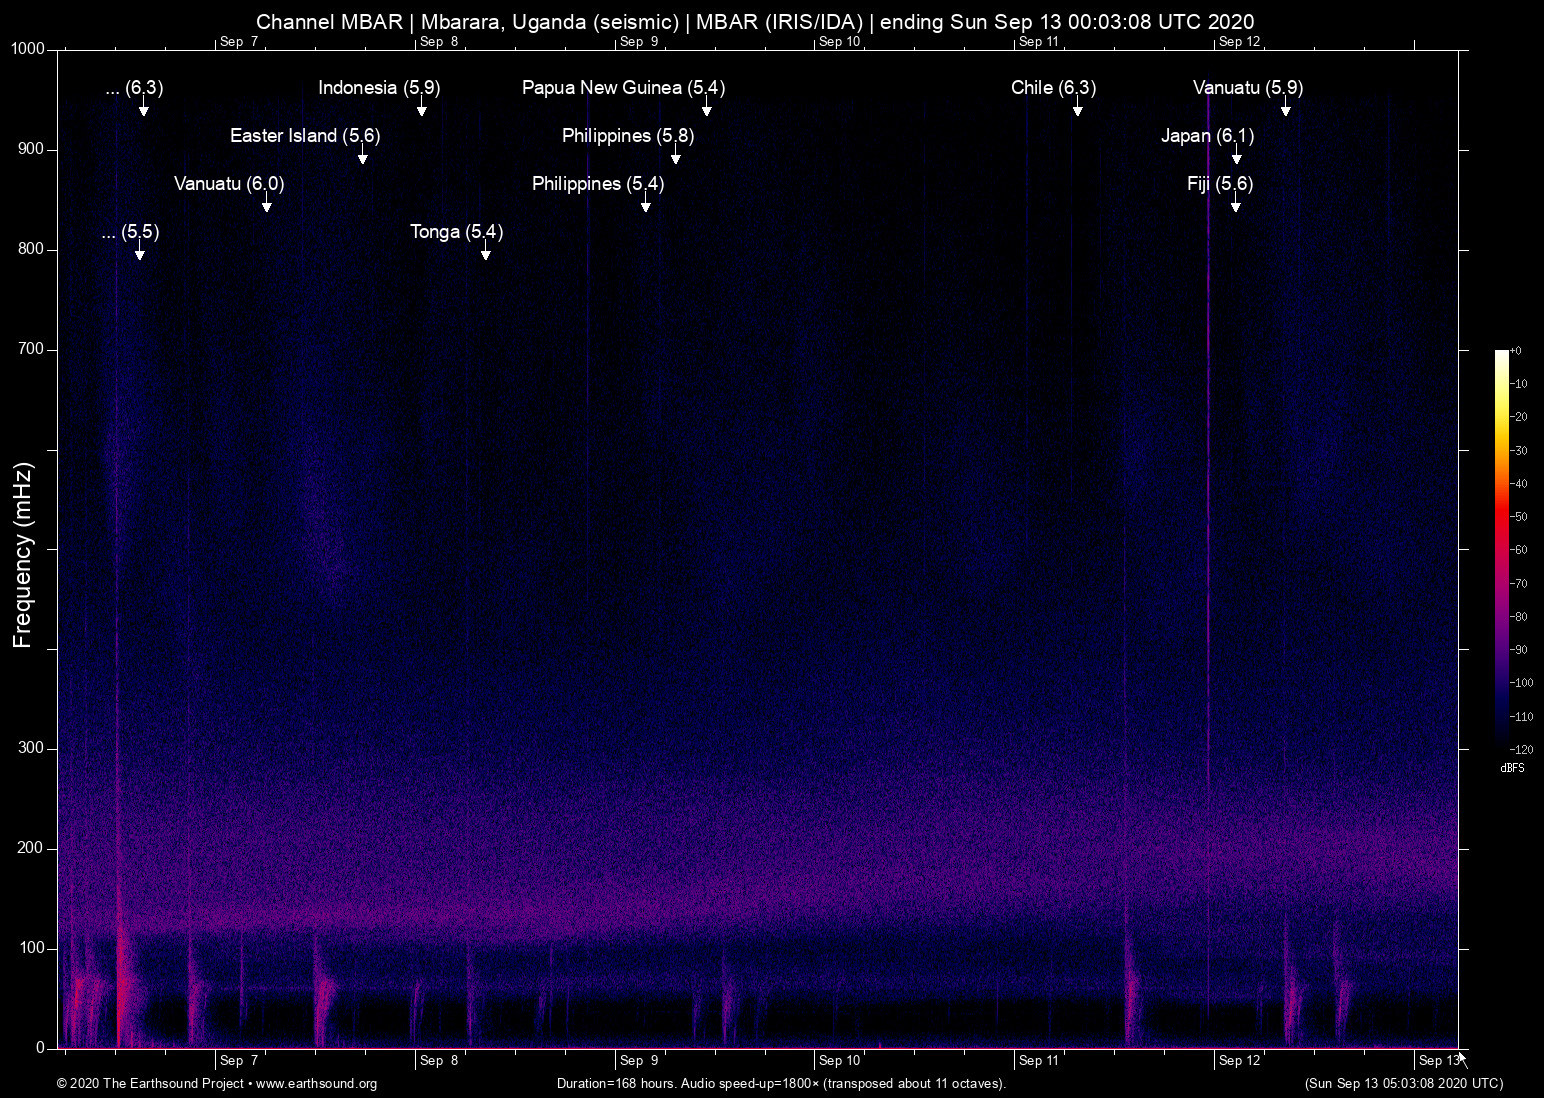Select the Philippines (5.4) annotation text
This screenshot has height=1098, width=1544.
pyautogui.click(x=597, y=184)
